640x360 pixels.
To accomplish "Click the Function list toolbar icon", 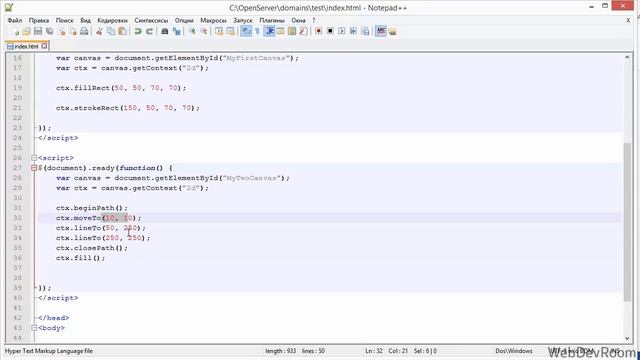I will 303,31.
